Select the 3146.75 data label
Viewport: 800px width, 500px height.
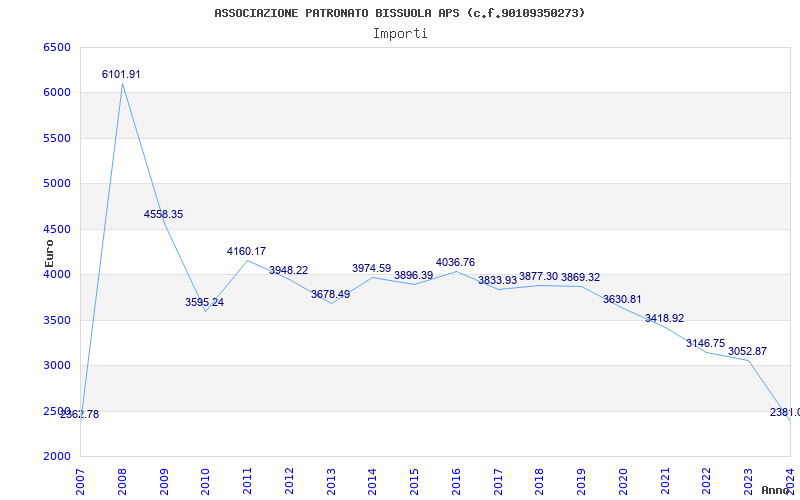pos(705,344)
